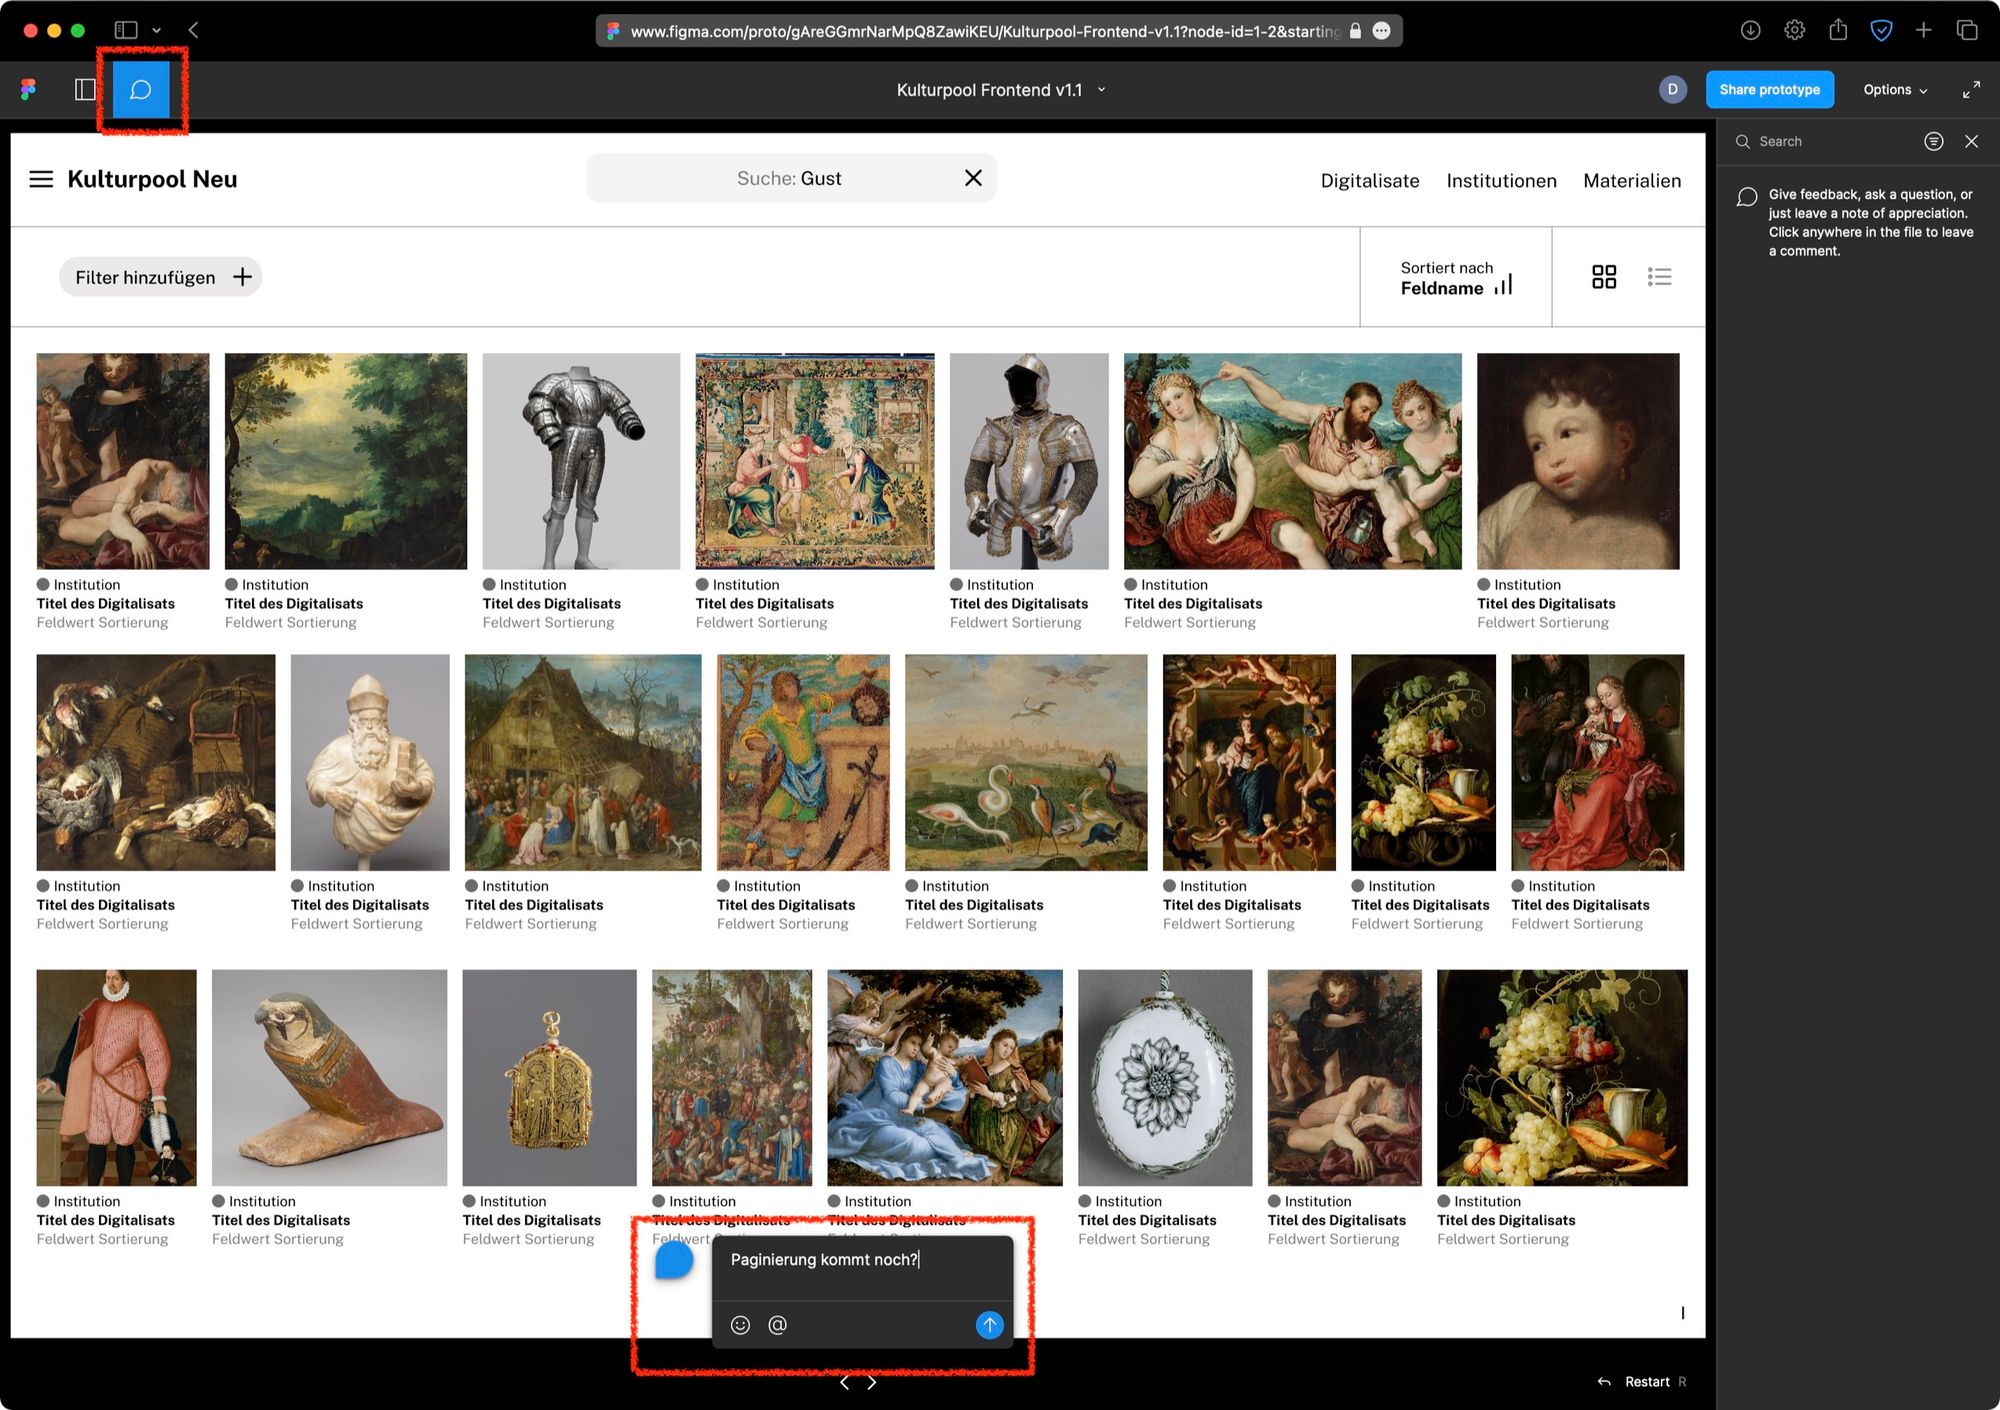
Task: Click the comment text field 'Paginierung kommt noch?'
Action: [x=862, y=1260]
